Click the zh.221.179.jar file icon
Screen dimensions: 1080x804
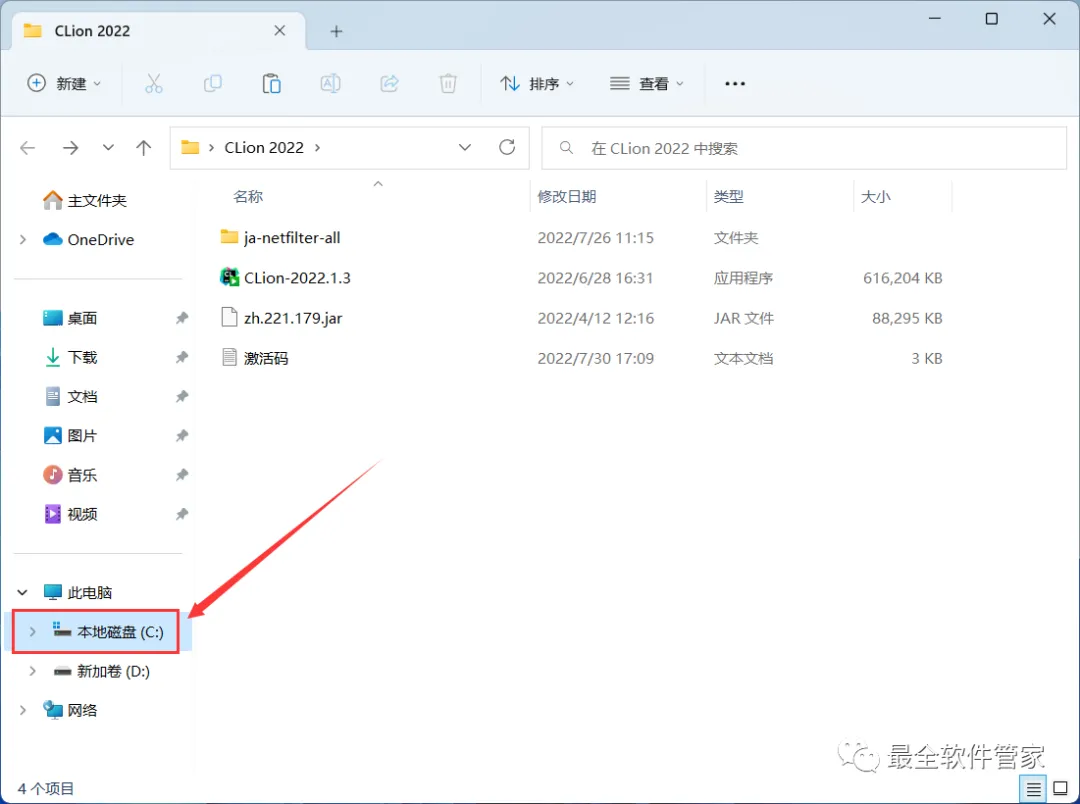[229, 318]
